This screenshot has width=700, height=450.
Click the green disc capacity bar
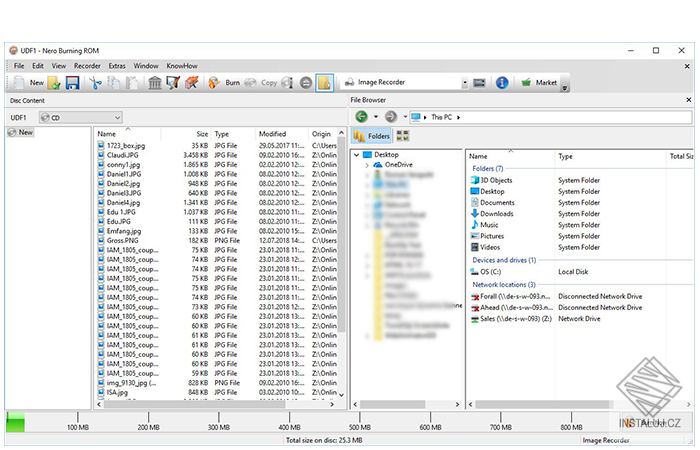[x=15, y=423]
